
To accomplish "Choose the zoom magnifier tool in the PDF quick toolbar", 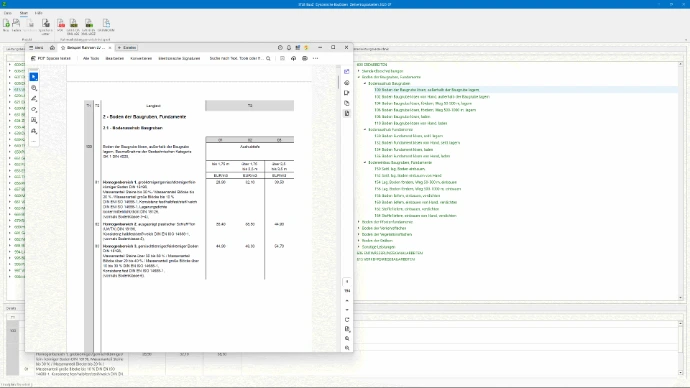I will point(34,88).
